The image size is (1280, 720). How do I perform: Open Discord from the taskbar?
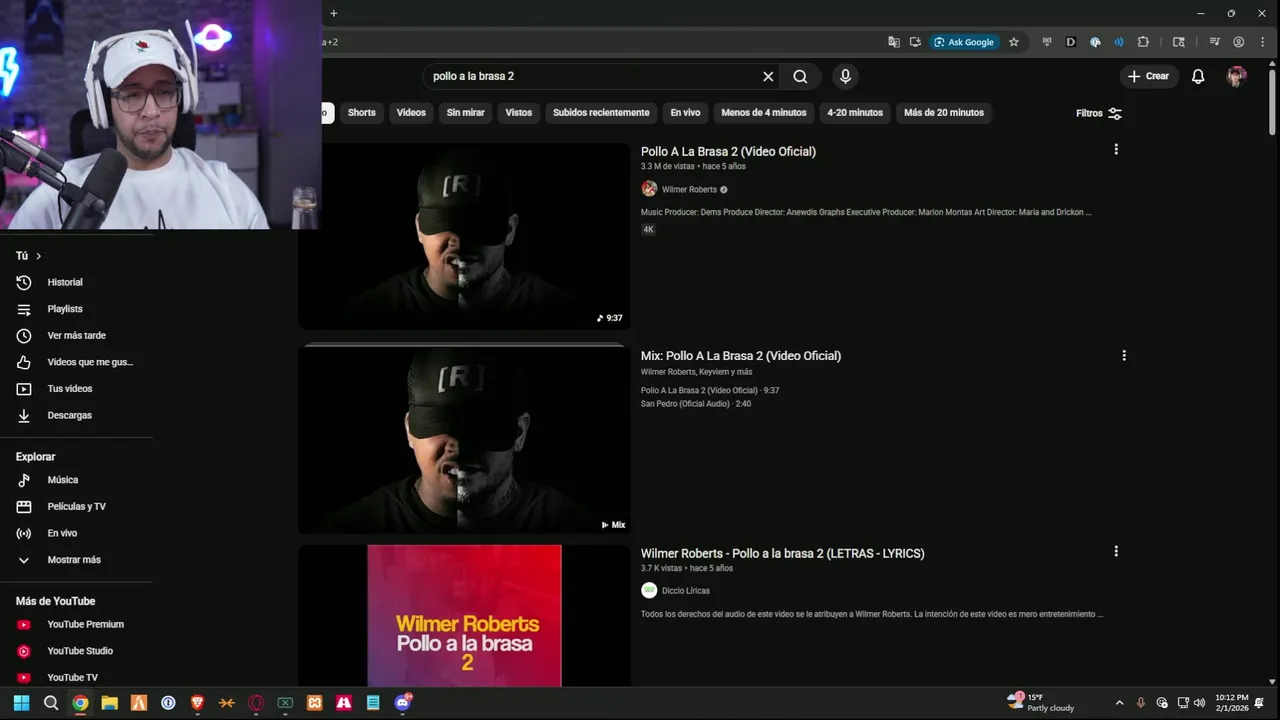[403, 703]
